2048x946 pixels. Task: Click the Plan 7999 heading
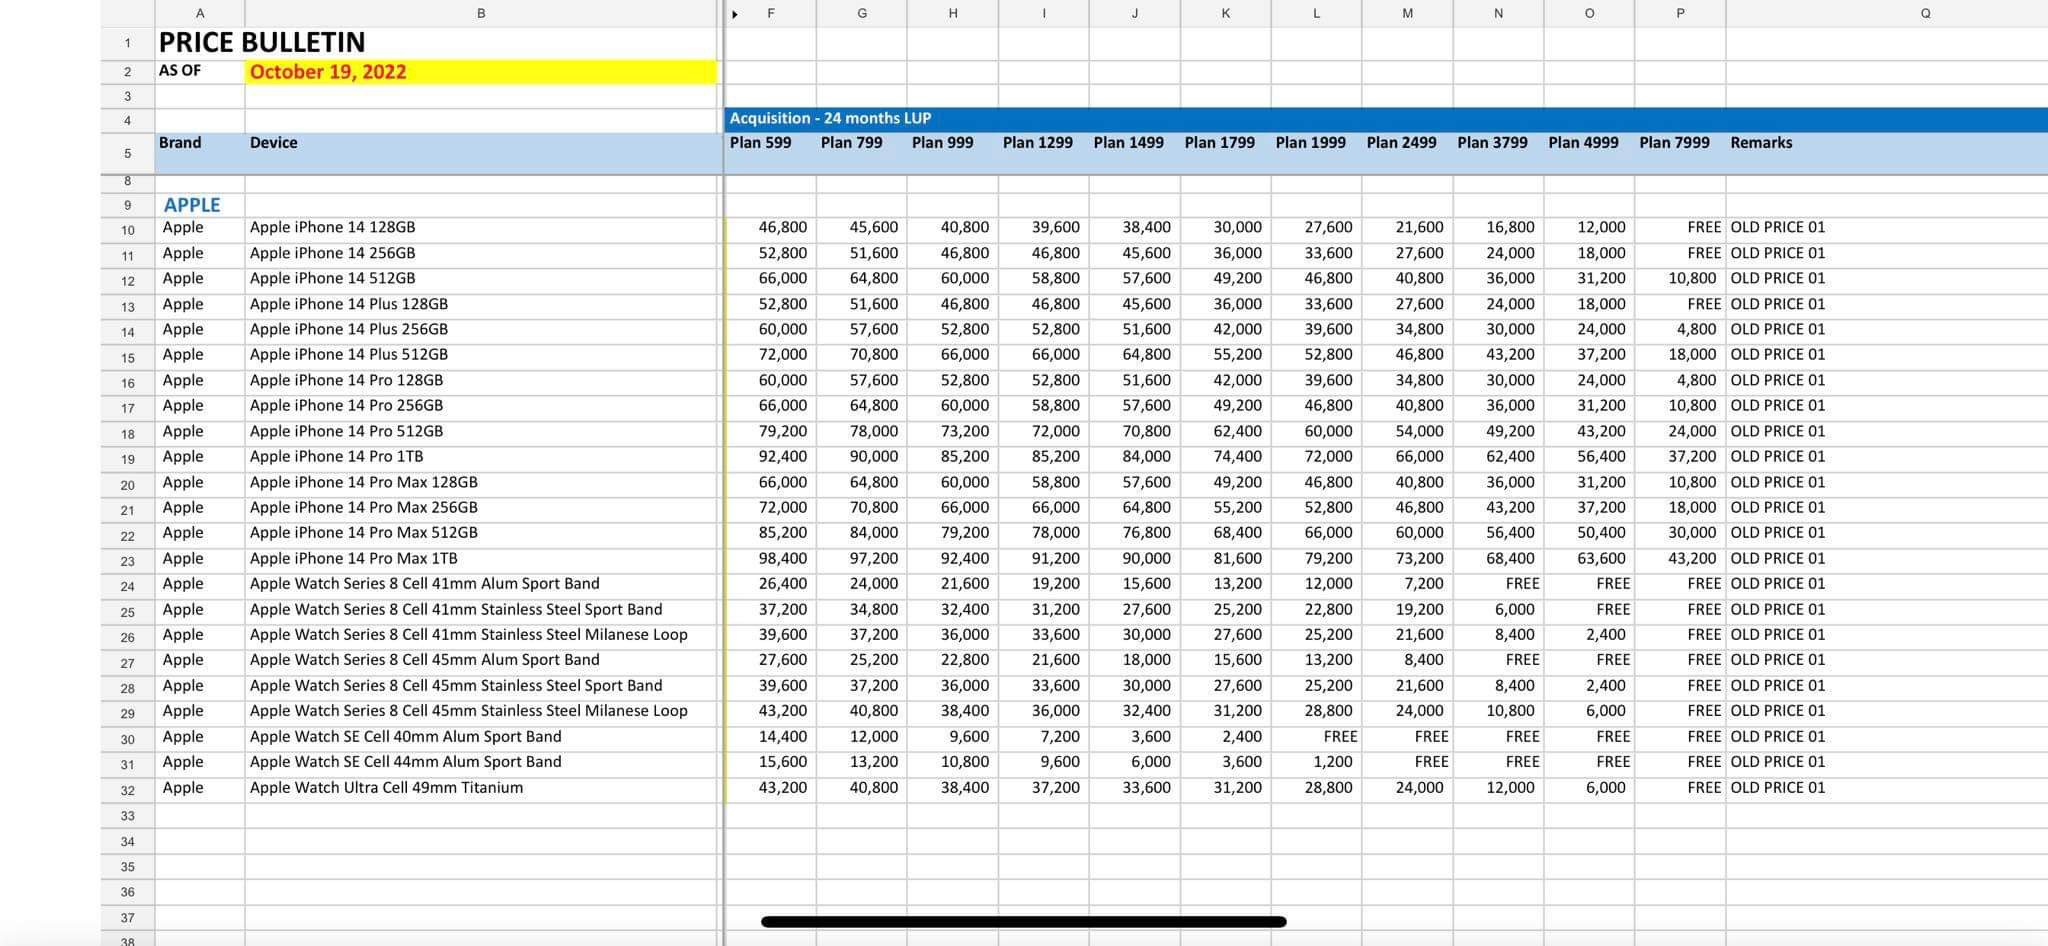[1674, 143]
